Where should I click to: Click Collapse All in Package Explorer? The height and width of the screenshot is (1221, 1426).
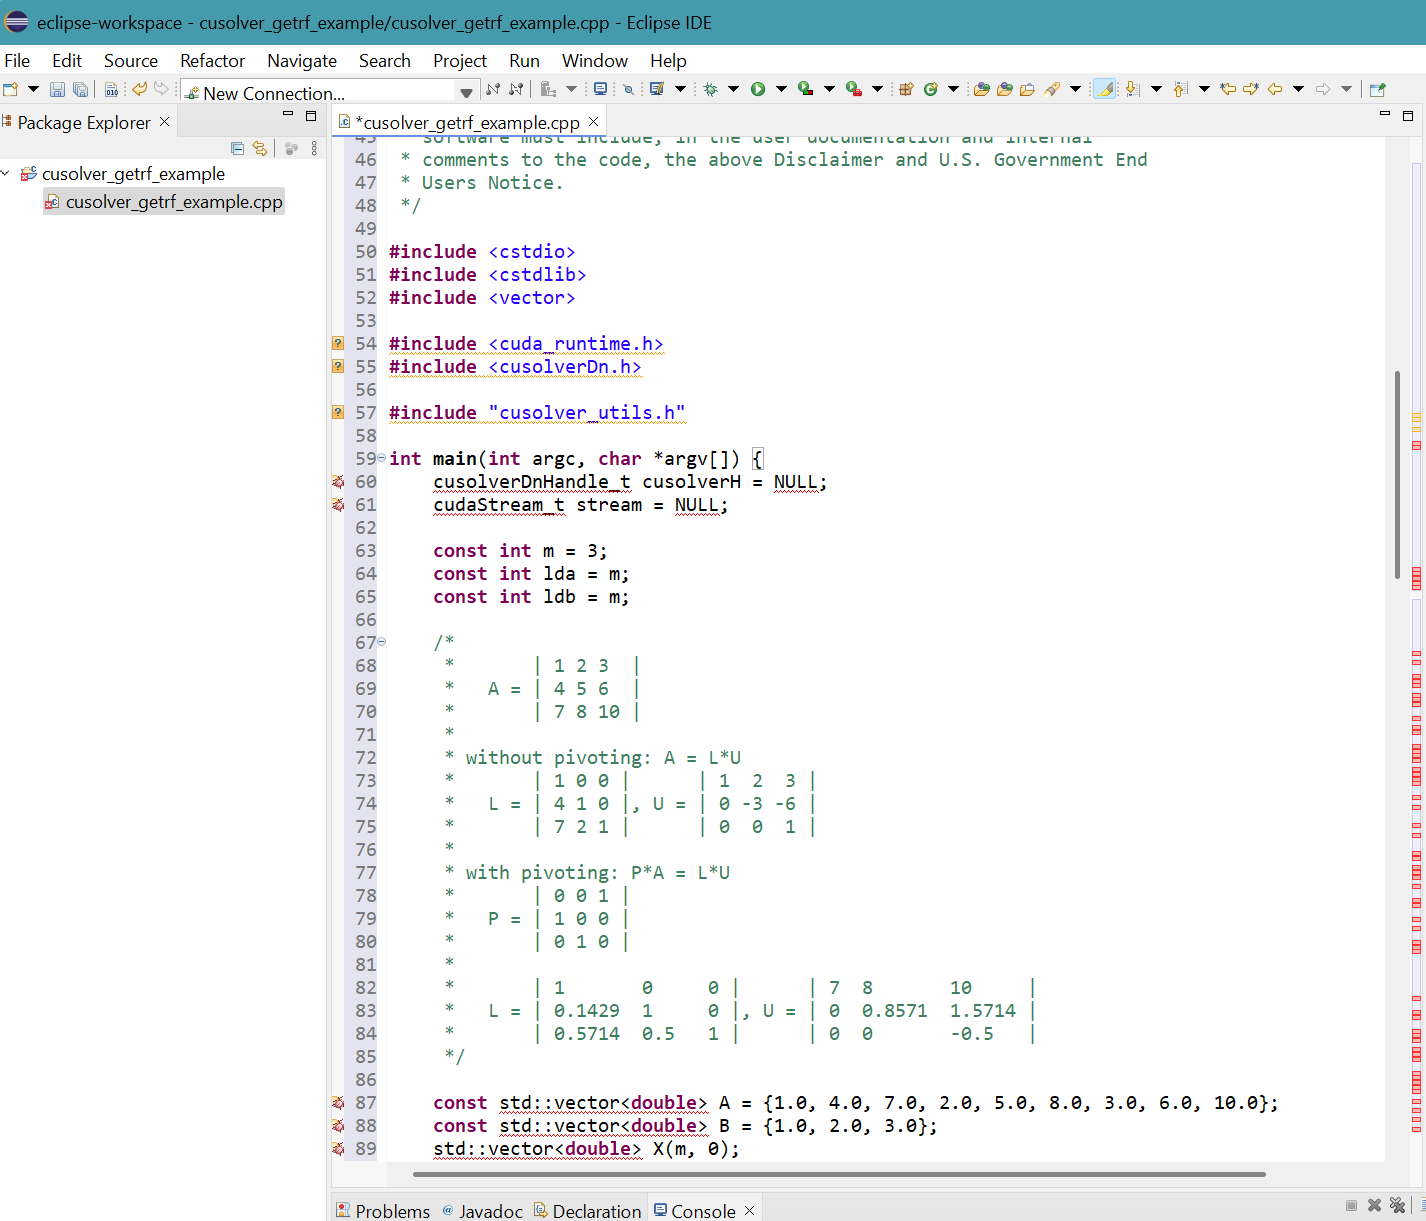click(x=237, y=149)
